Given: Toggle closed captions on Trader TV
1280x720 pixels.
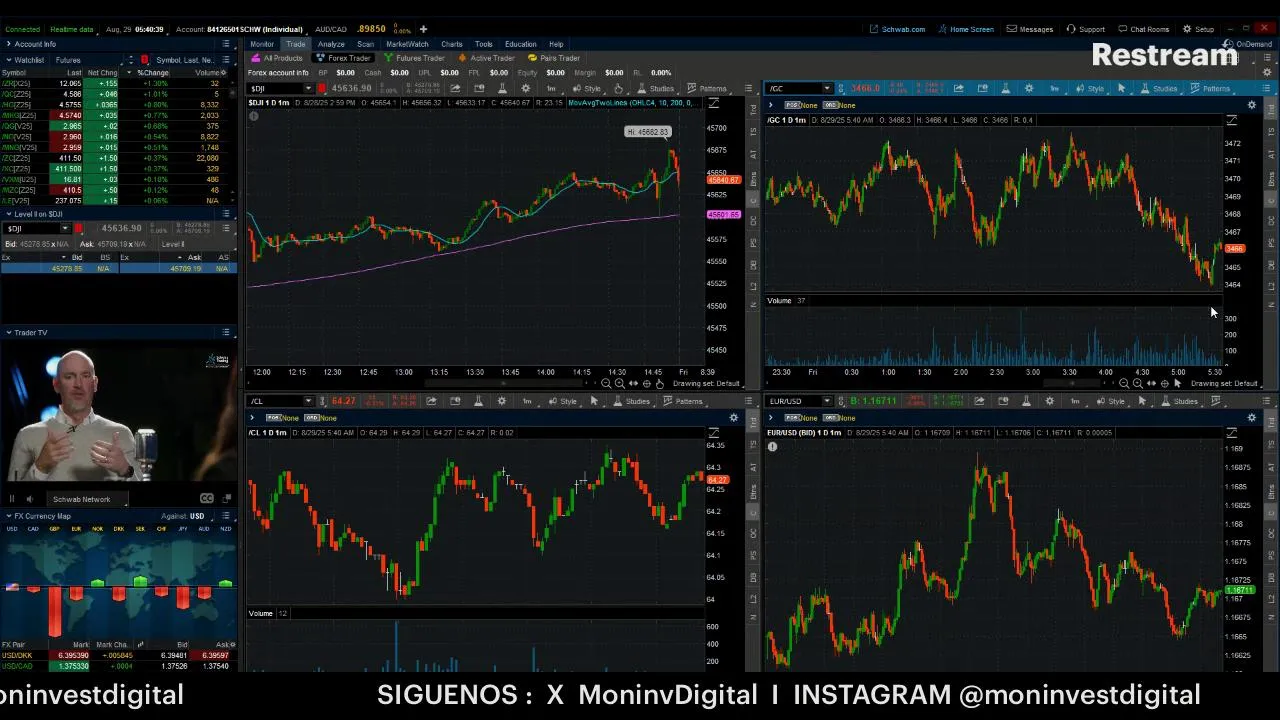Looking at the screenshot, I should click(x=206, y=499).
